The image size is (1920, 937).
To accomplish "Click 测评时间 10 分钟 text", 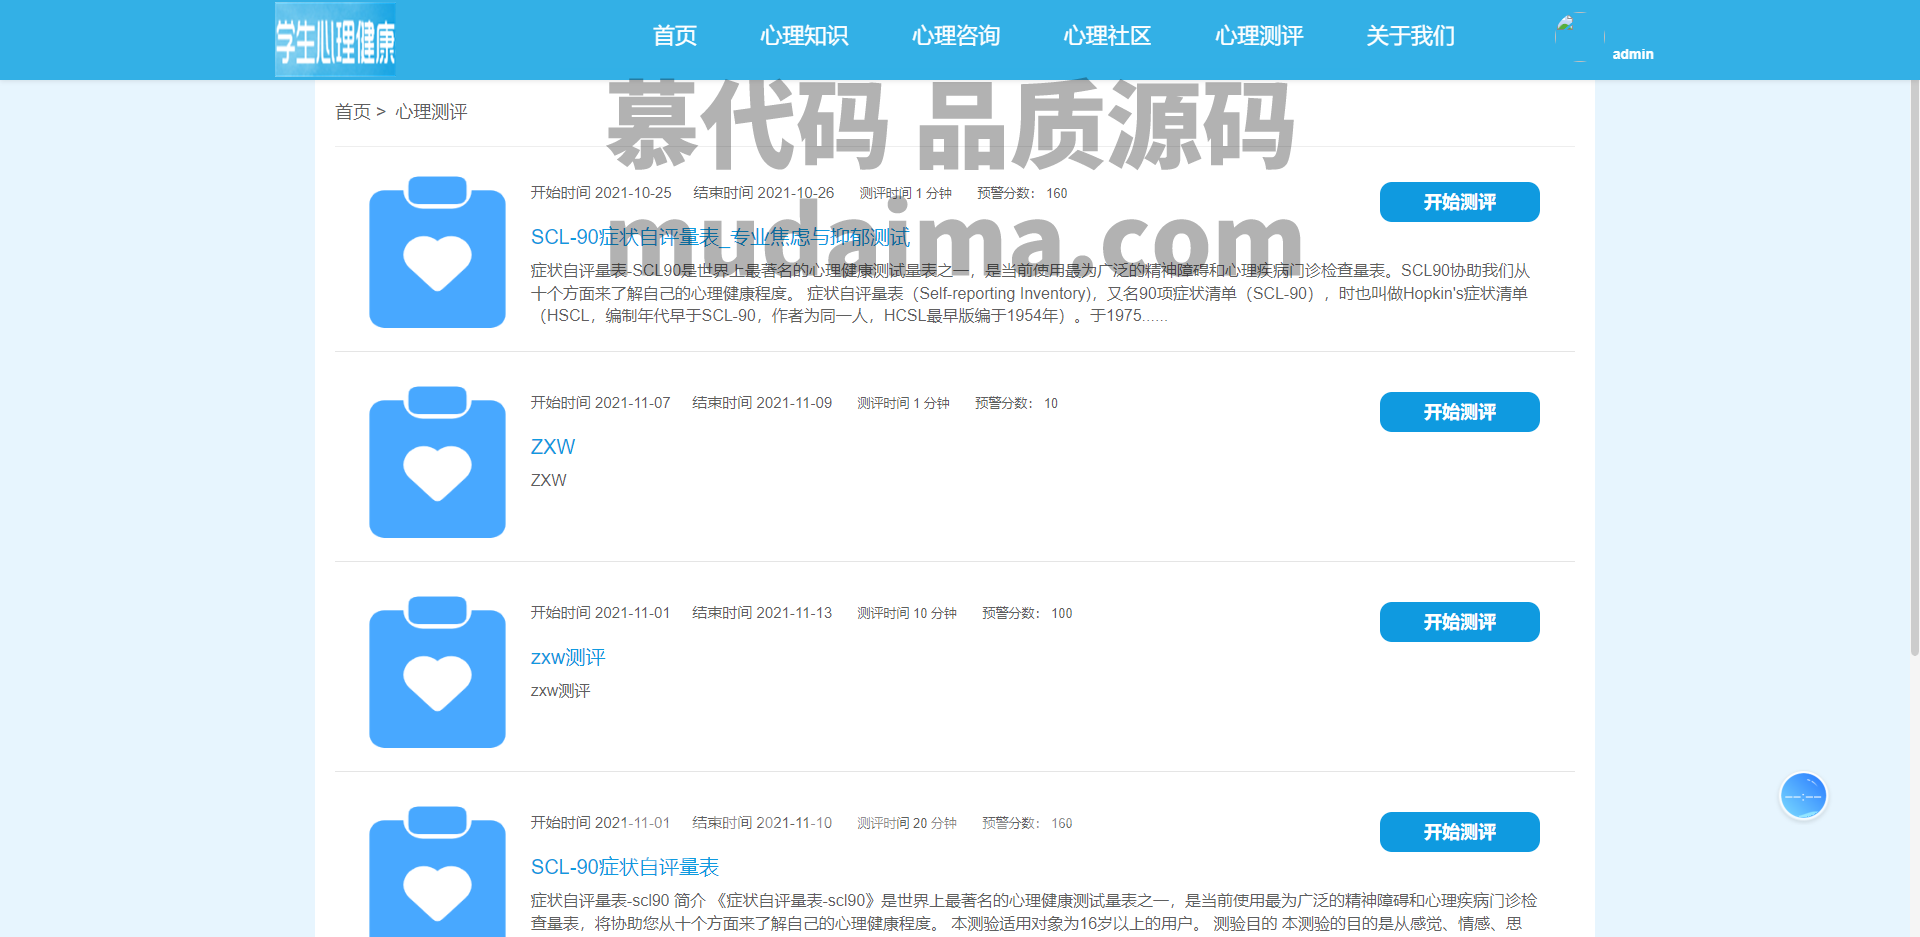I will 907,613.
